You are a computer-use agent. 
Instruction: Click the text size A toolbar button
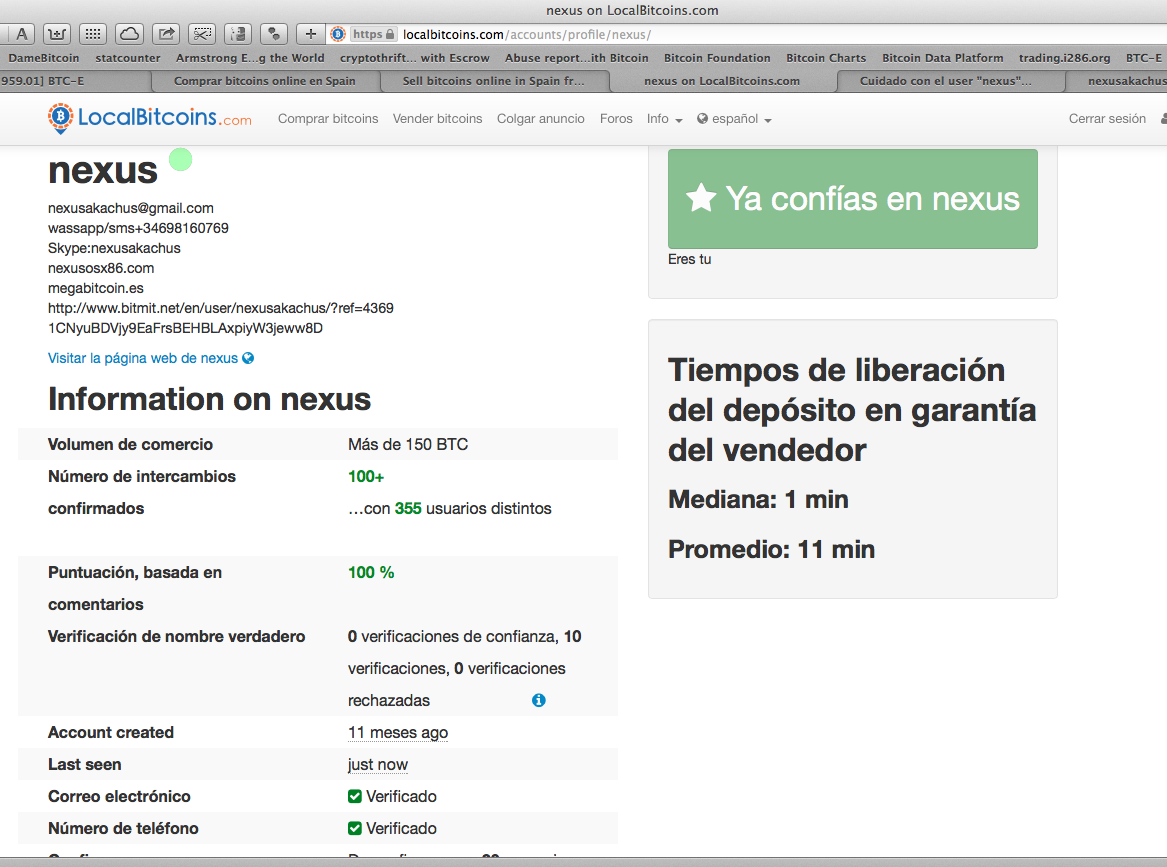(21, 34)
